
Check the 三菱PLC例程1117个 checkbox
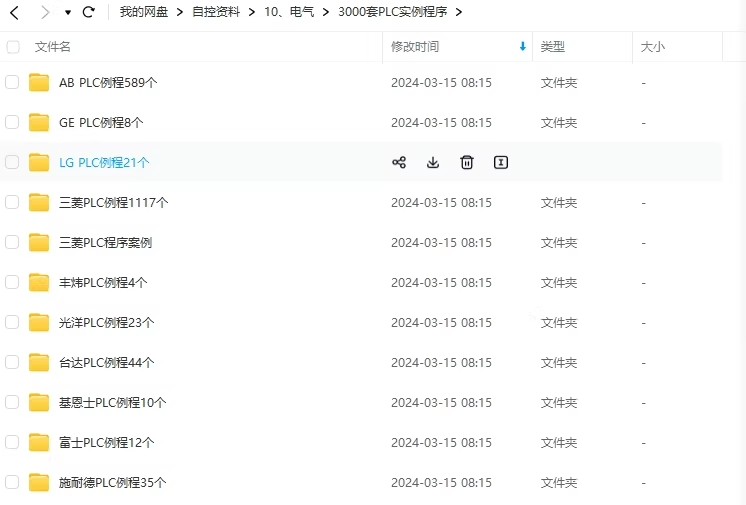point(12,202)
